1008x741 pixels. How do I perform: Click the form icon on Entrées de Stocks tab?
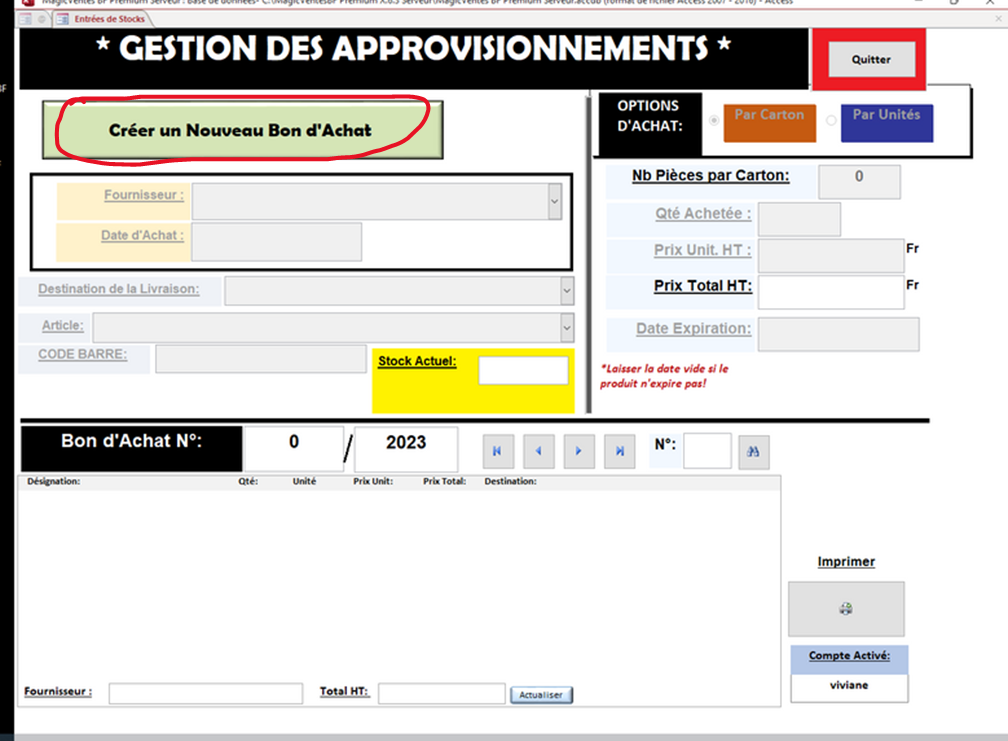[62, 19]
